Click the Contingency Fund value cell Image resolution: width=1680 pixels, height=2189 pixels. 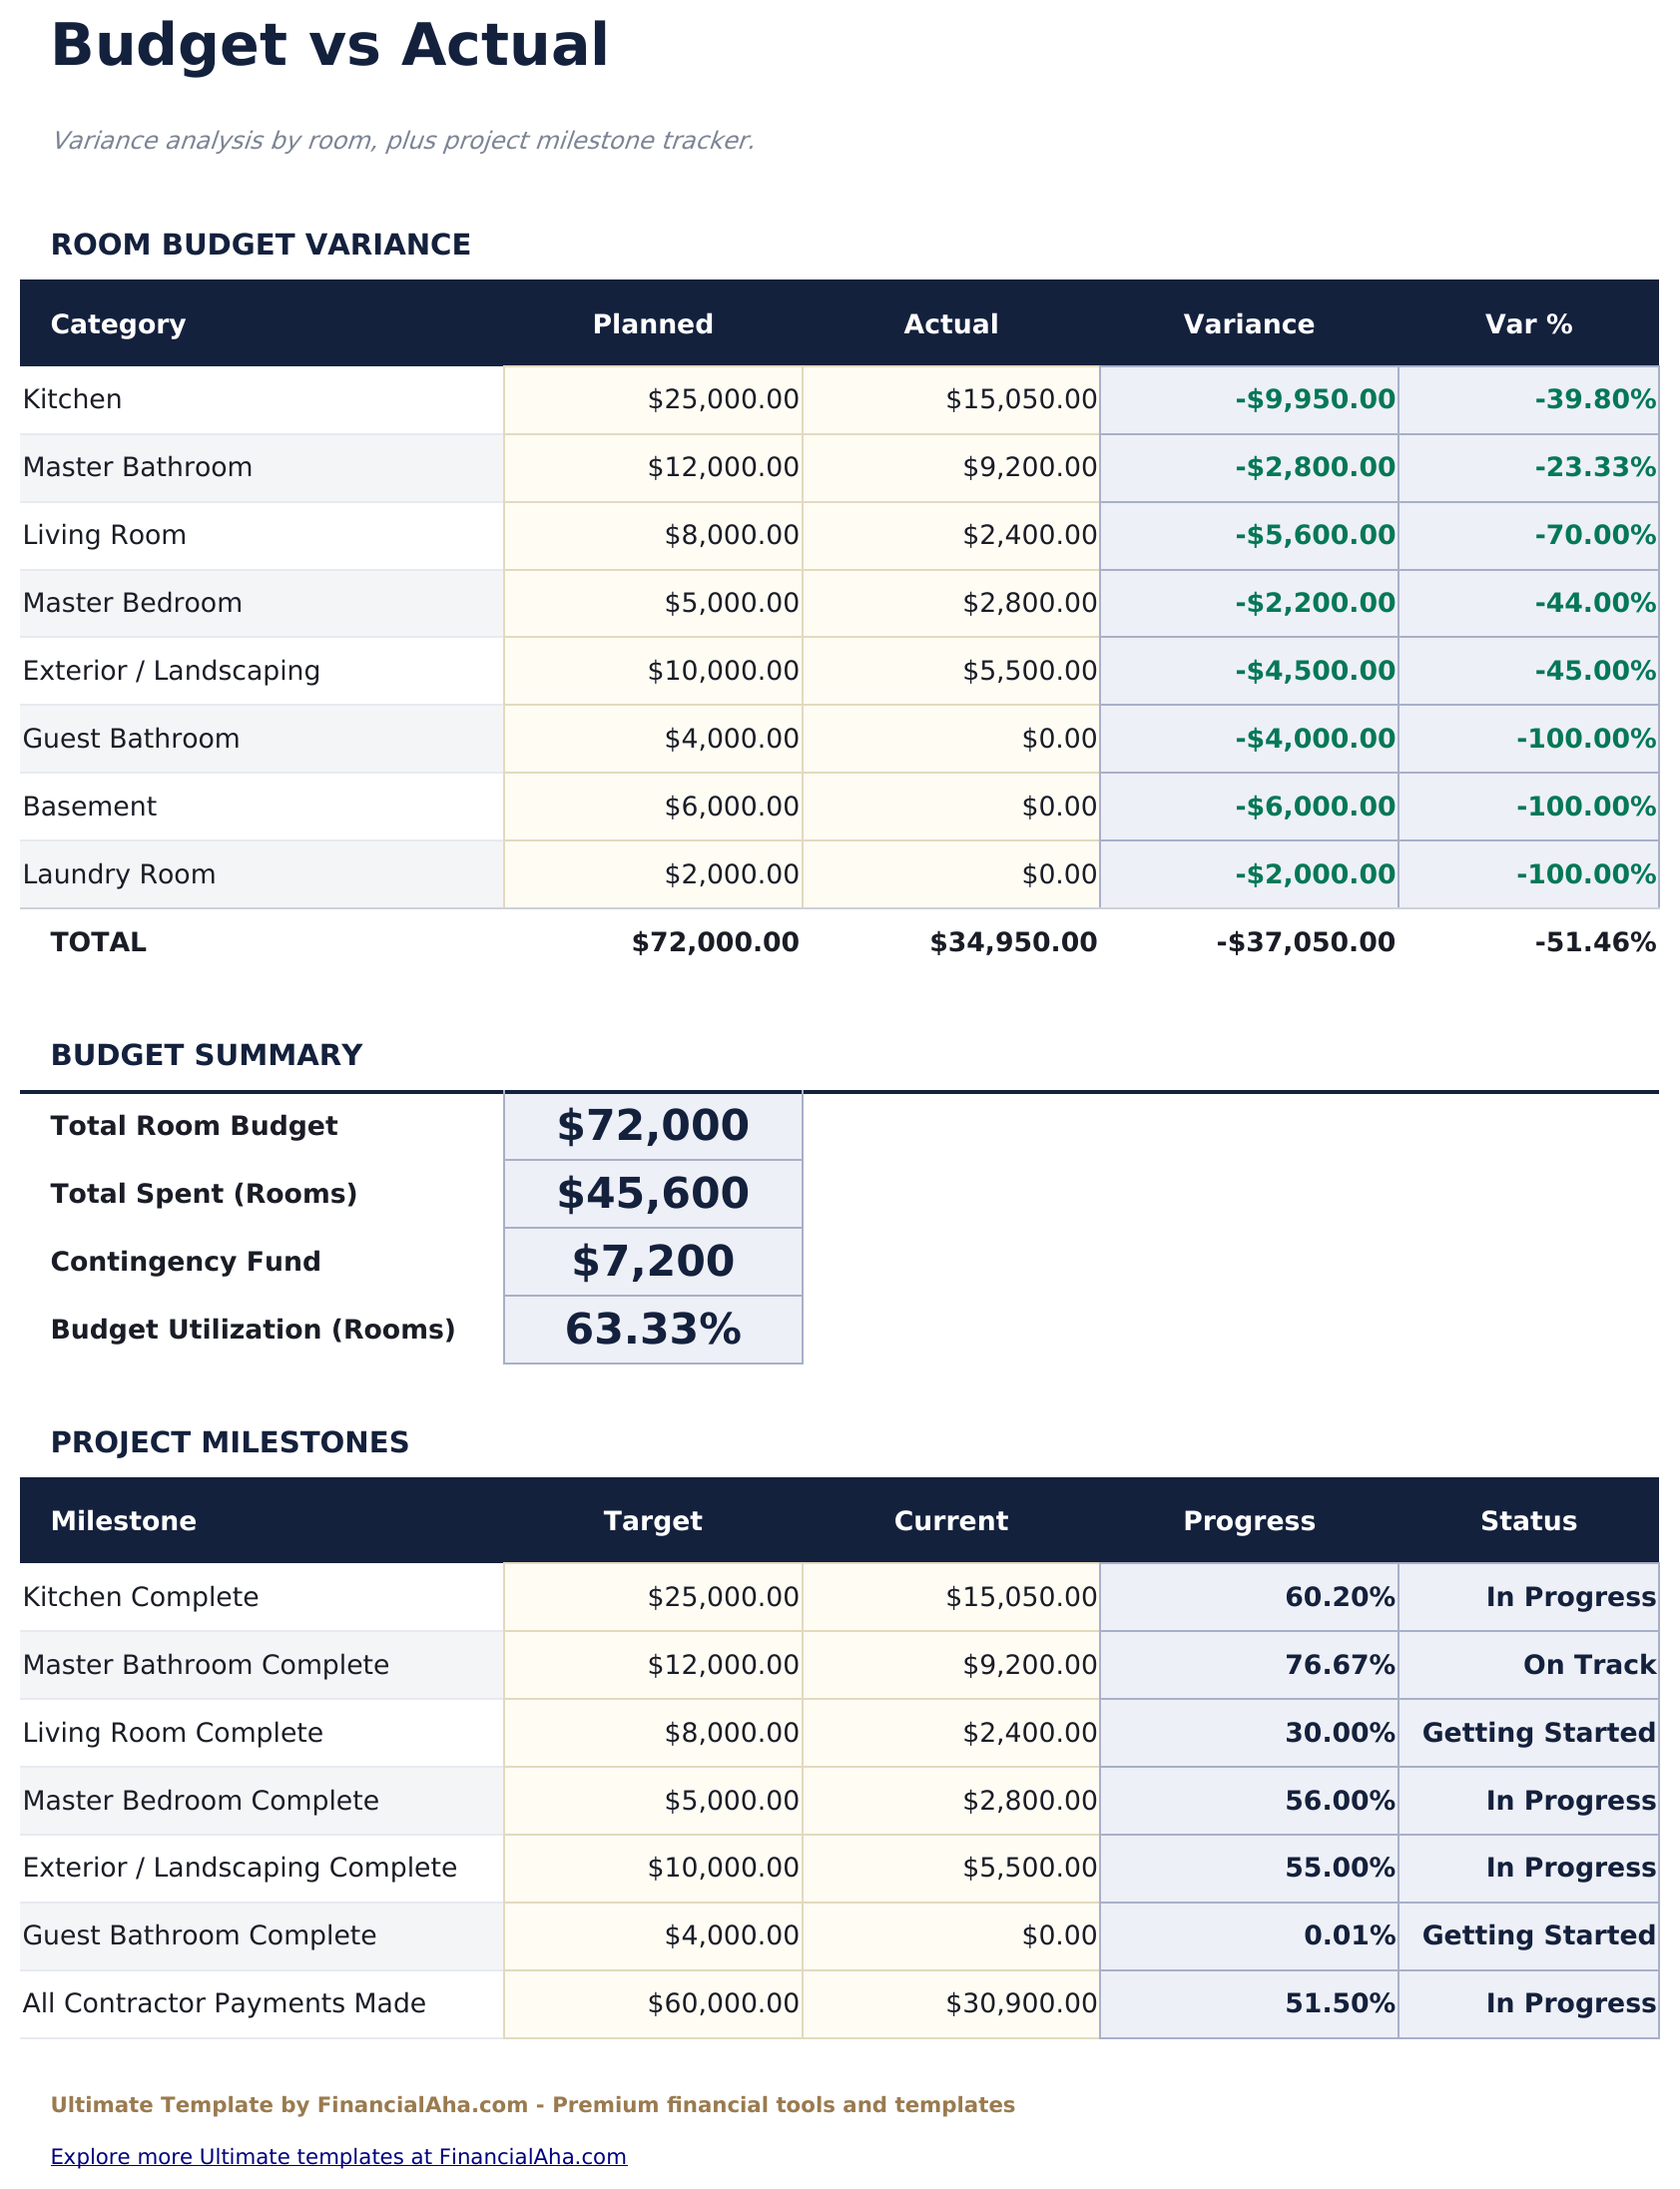pyautogui.click(x=652, y=1262)
